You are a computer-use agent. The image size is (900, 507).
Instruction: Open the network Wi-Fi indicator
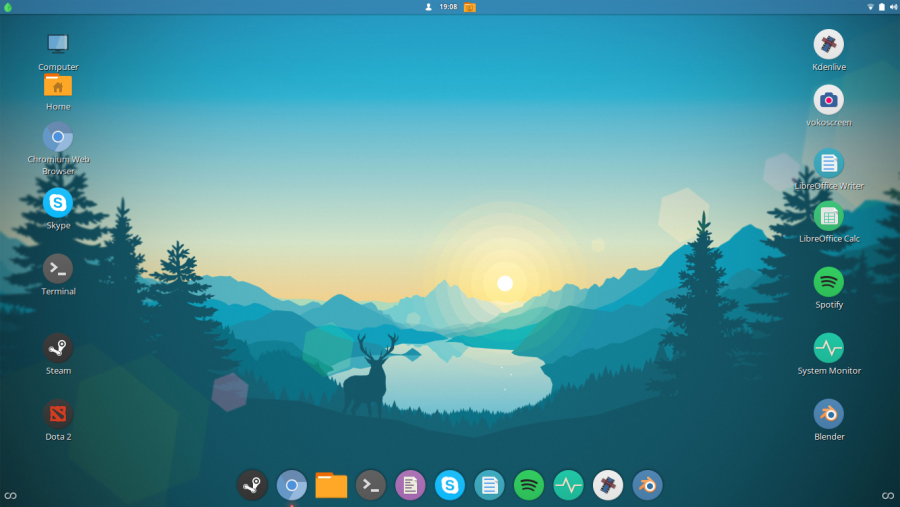[x=870, y=7]
